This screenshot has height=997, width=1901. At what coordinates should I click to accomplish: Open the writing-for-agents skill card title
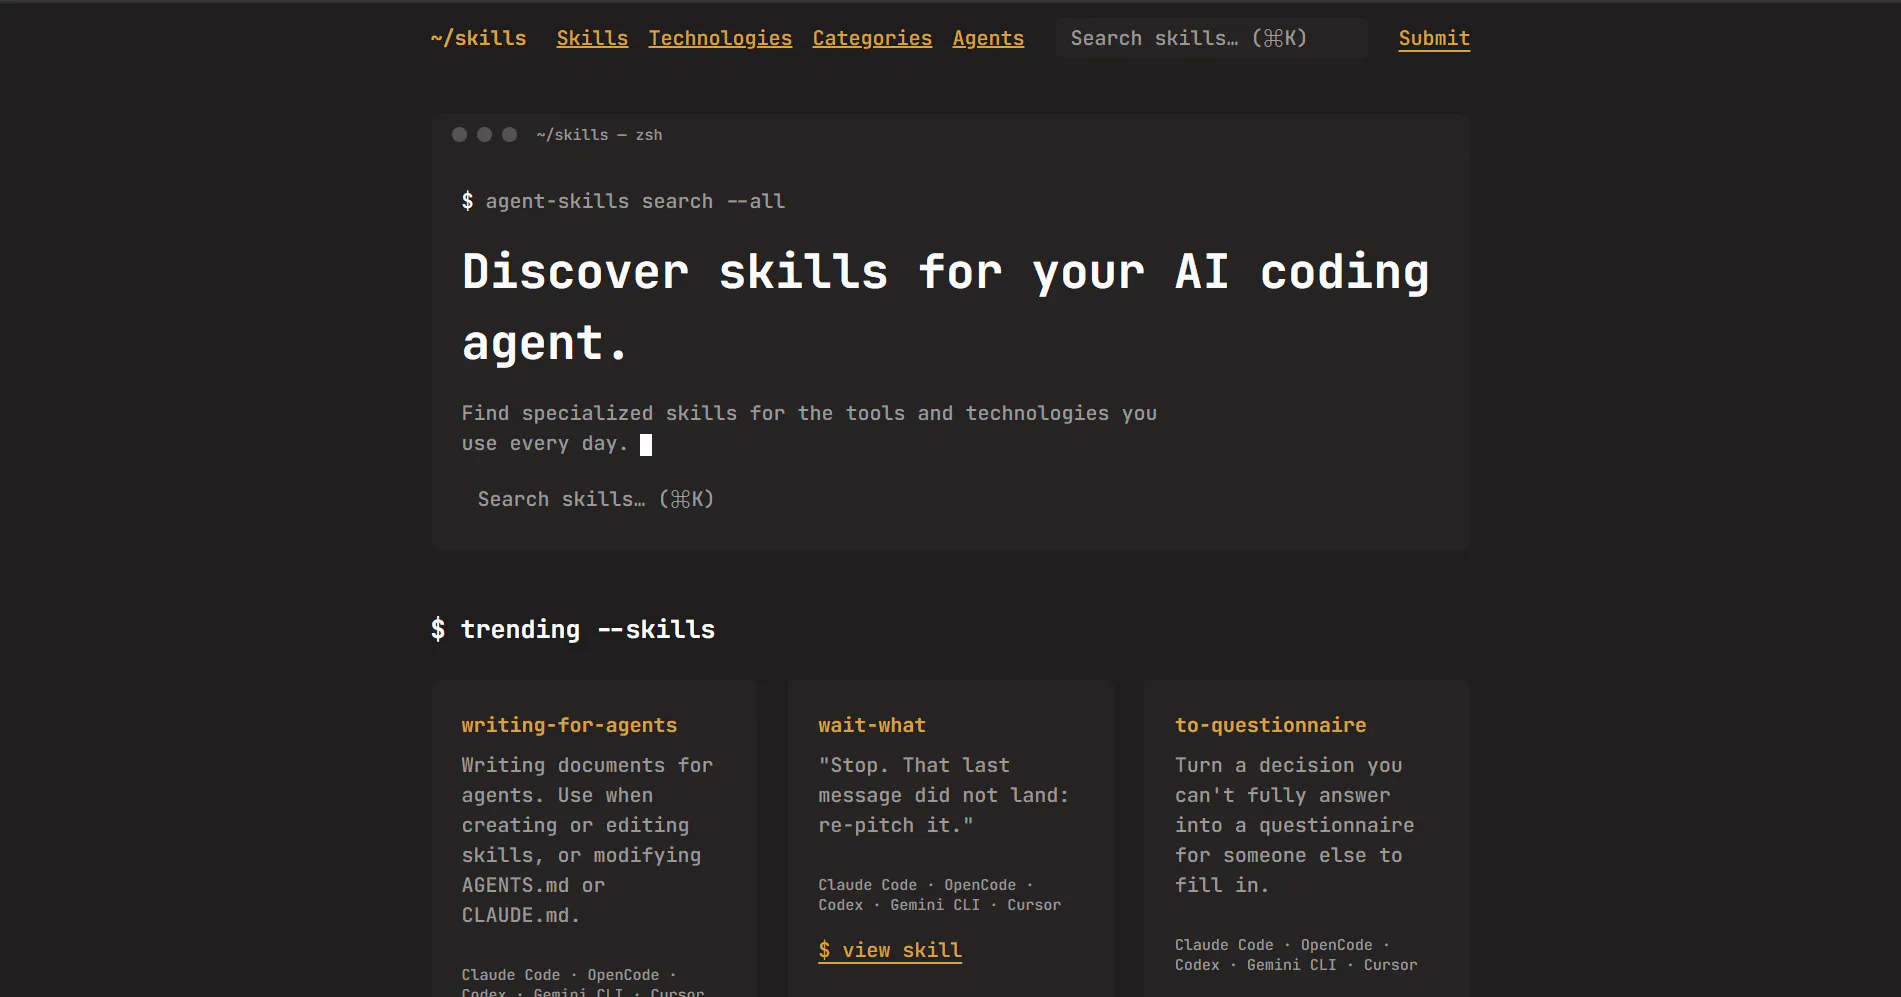(x=569, y=725)
